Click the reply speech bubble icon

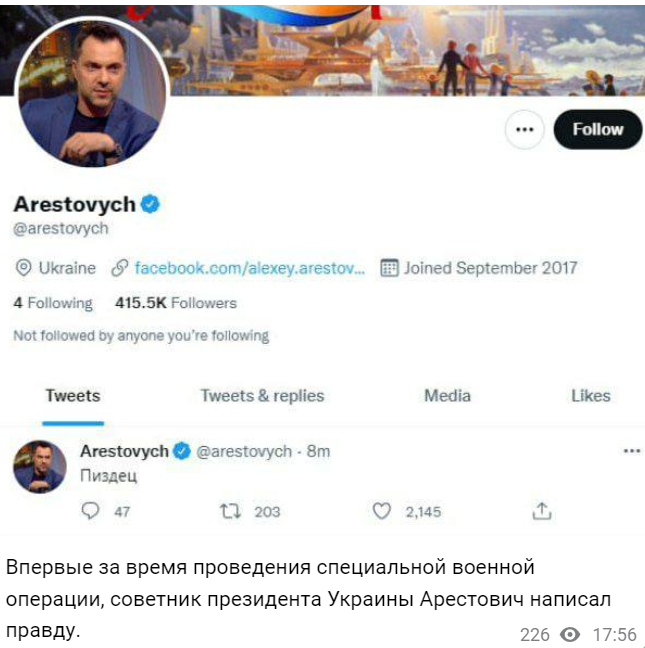click(90, 511)
